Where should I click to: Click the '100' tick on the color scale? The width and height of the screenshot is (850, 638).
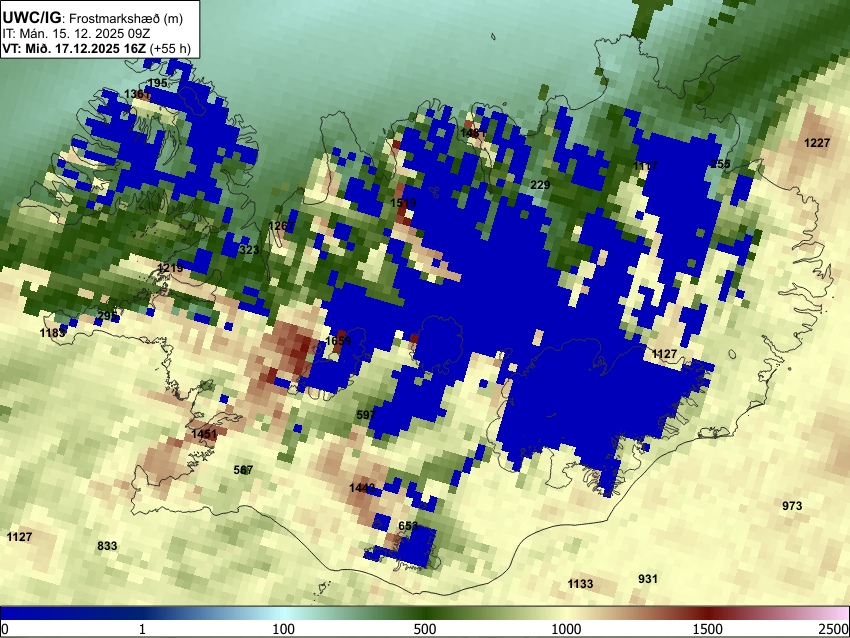click(284, 629)
